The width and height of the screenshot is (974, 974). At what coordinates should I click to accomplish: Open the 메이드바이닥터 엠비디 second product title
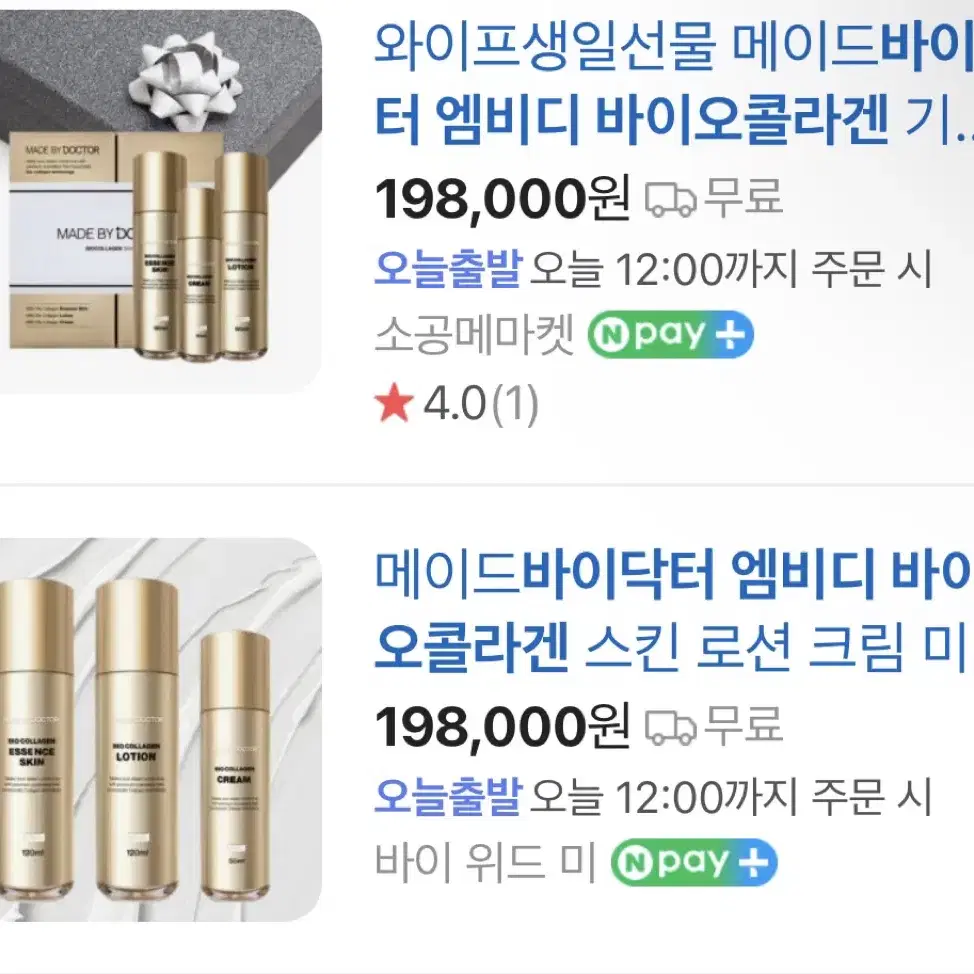pos(674,610)
